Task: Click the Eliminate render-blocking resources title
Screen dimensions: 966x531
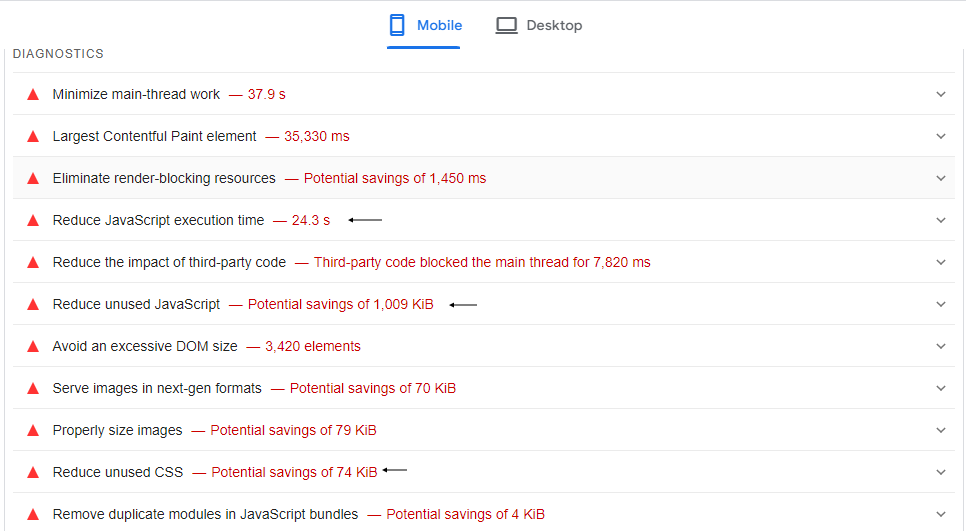Action: click(x=164, y=178)
